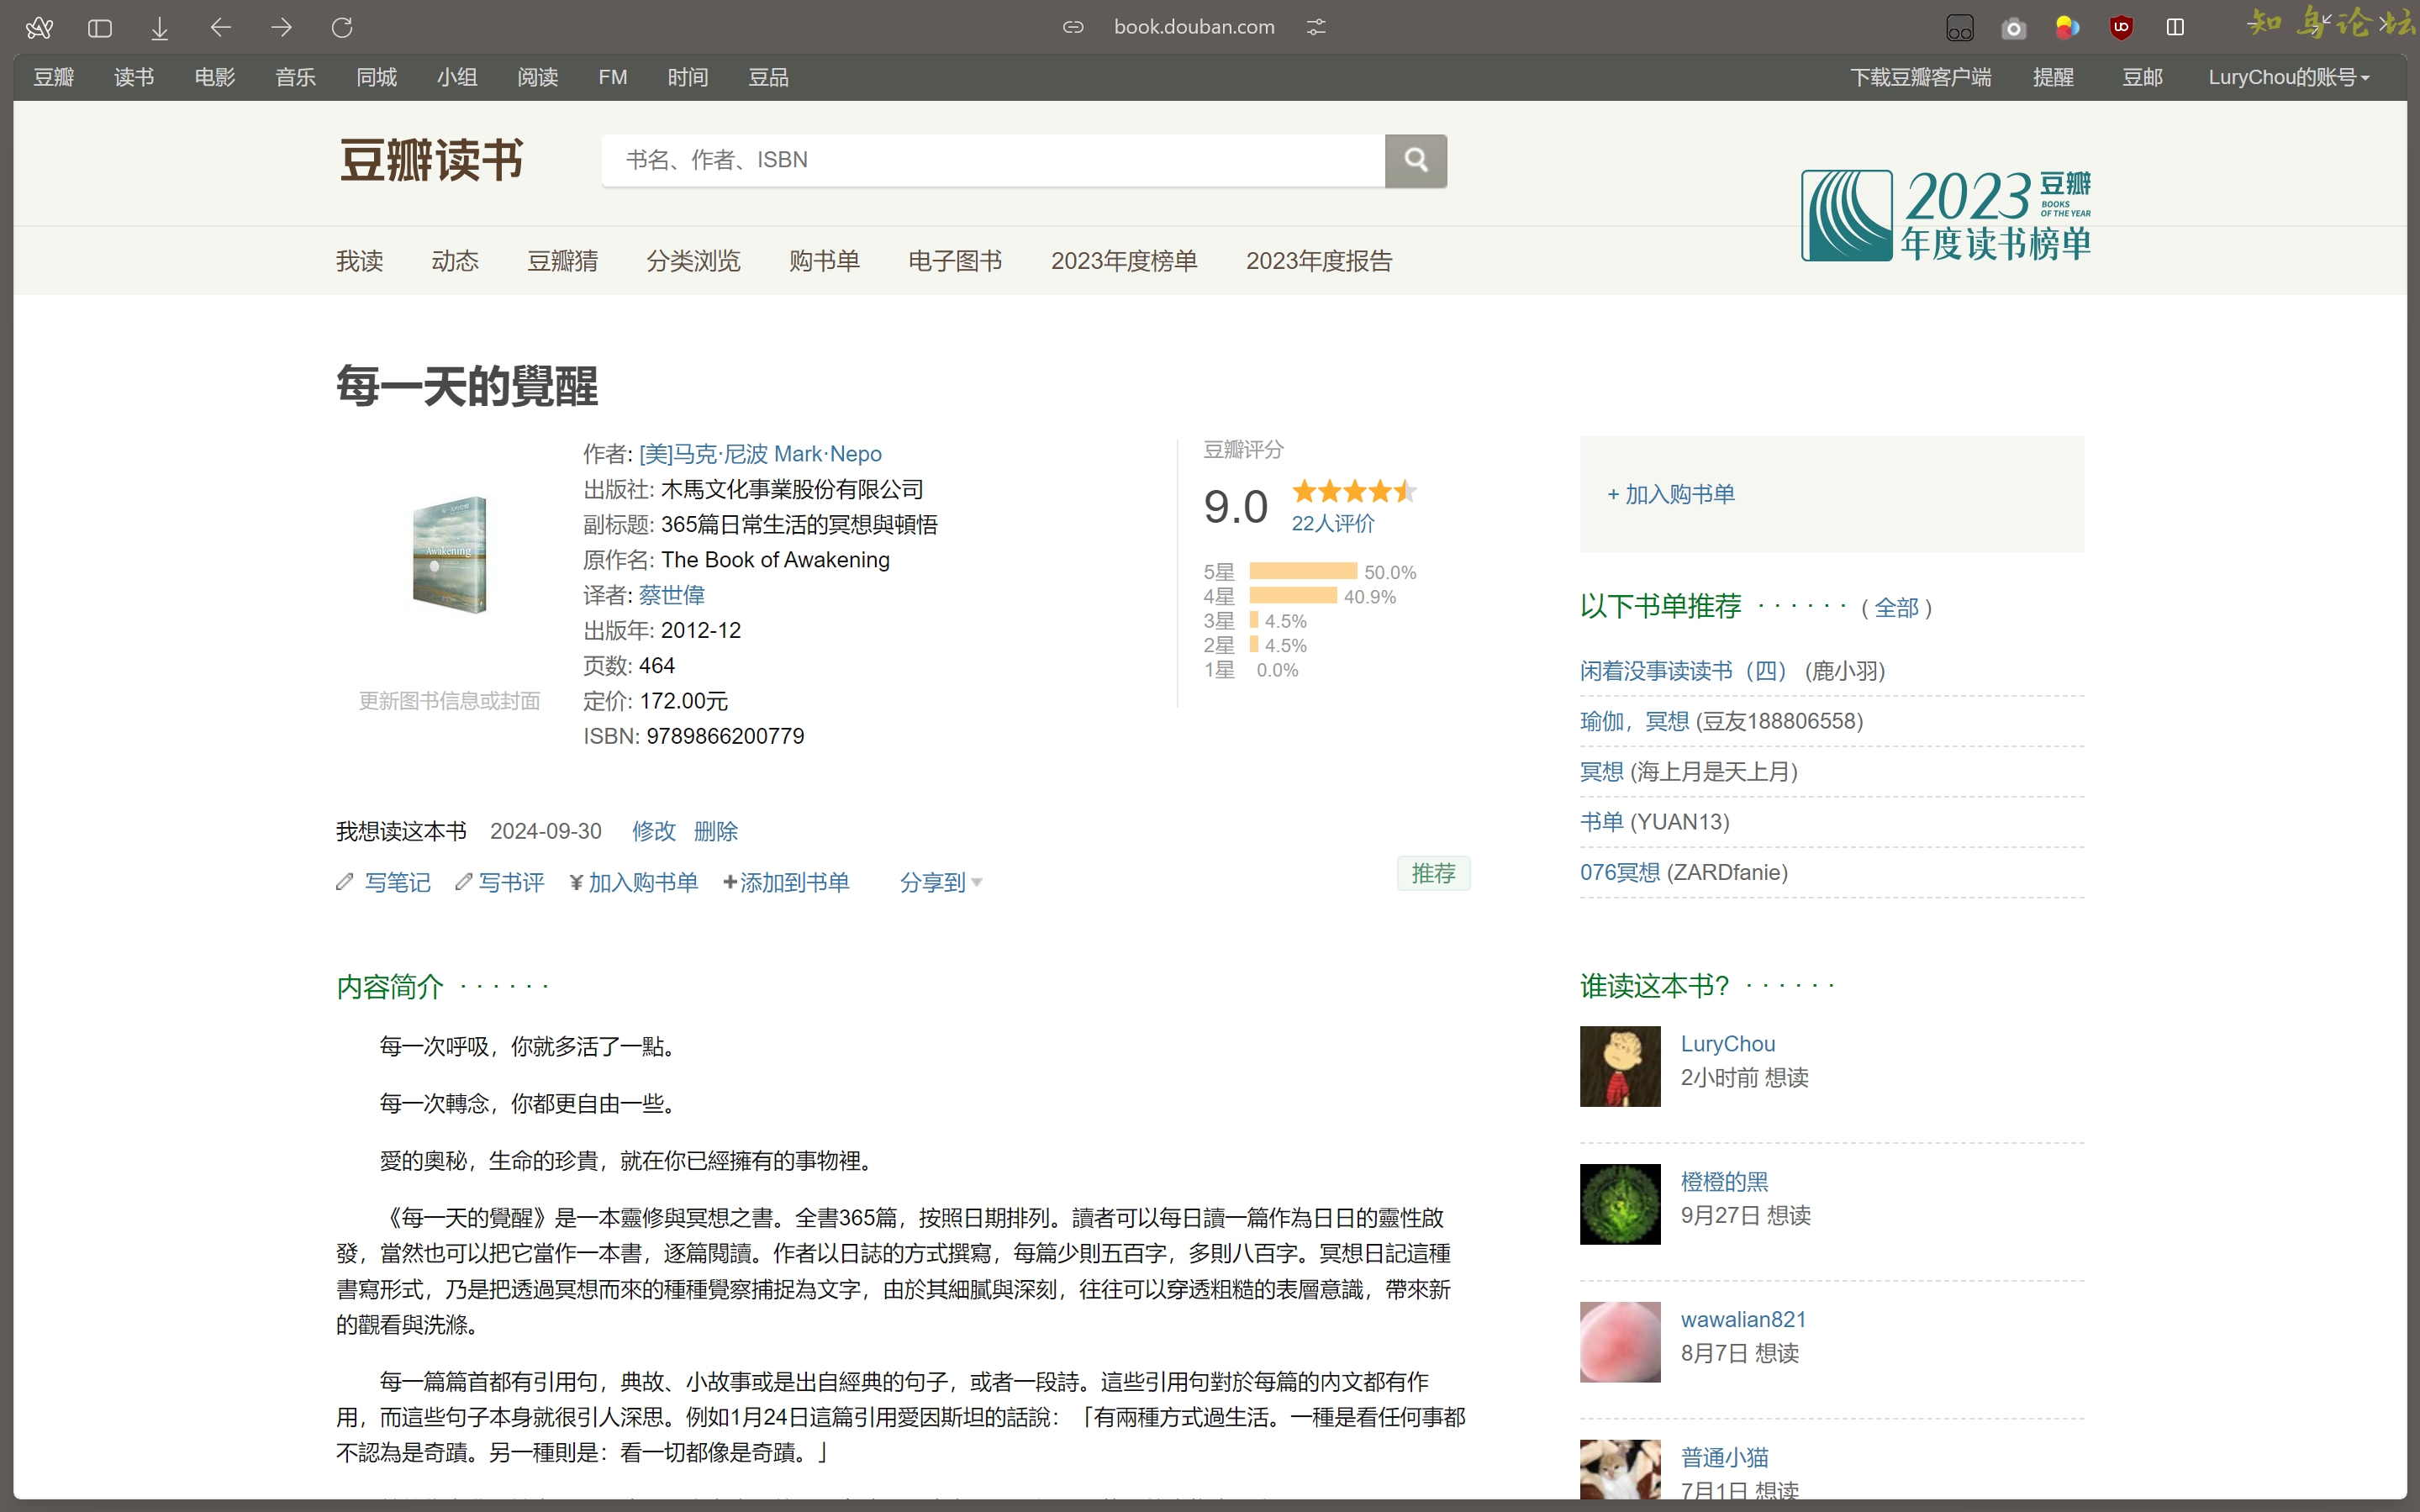Click the 写笔记 link

tap(398, 882)
